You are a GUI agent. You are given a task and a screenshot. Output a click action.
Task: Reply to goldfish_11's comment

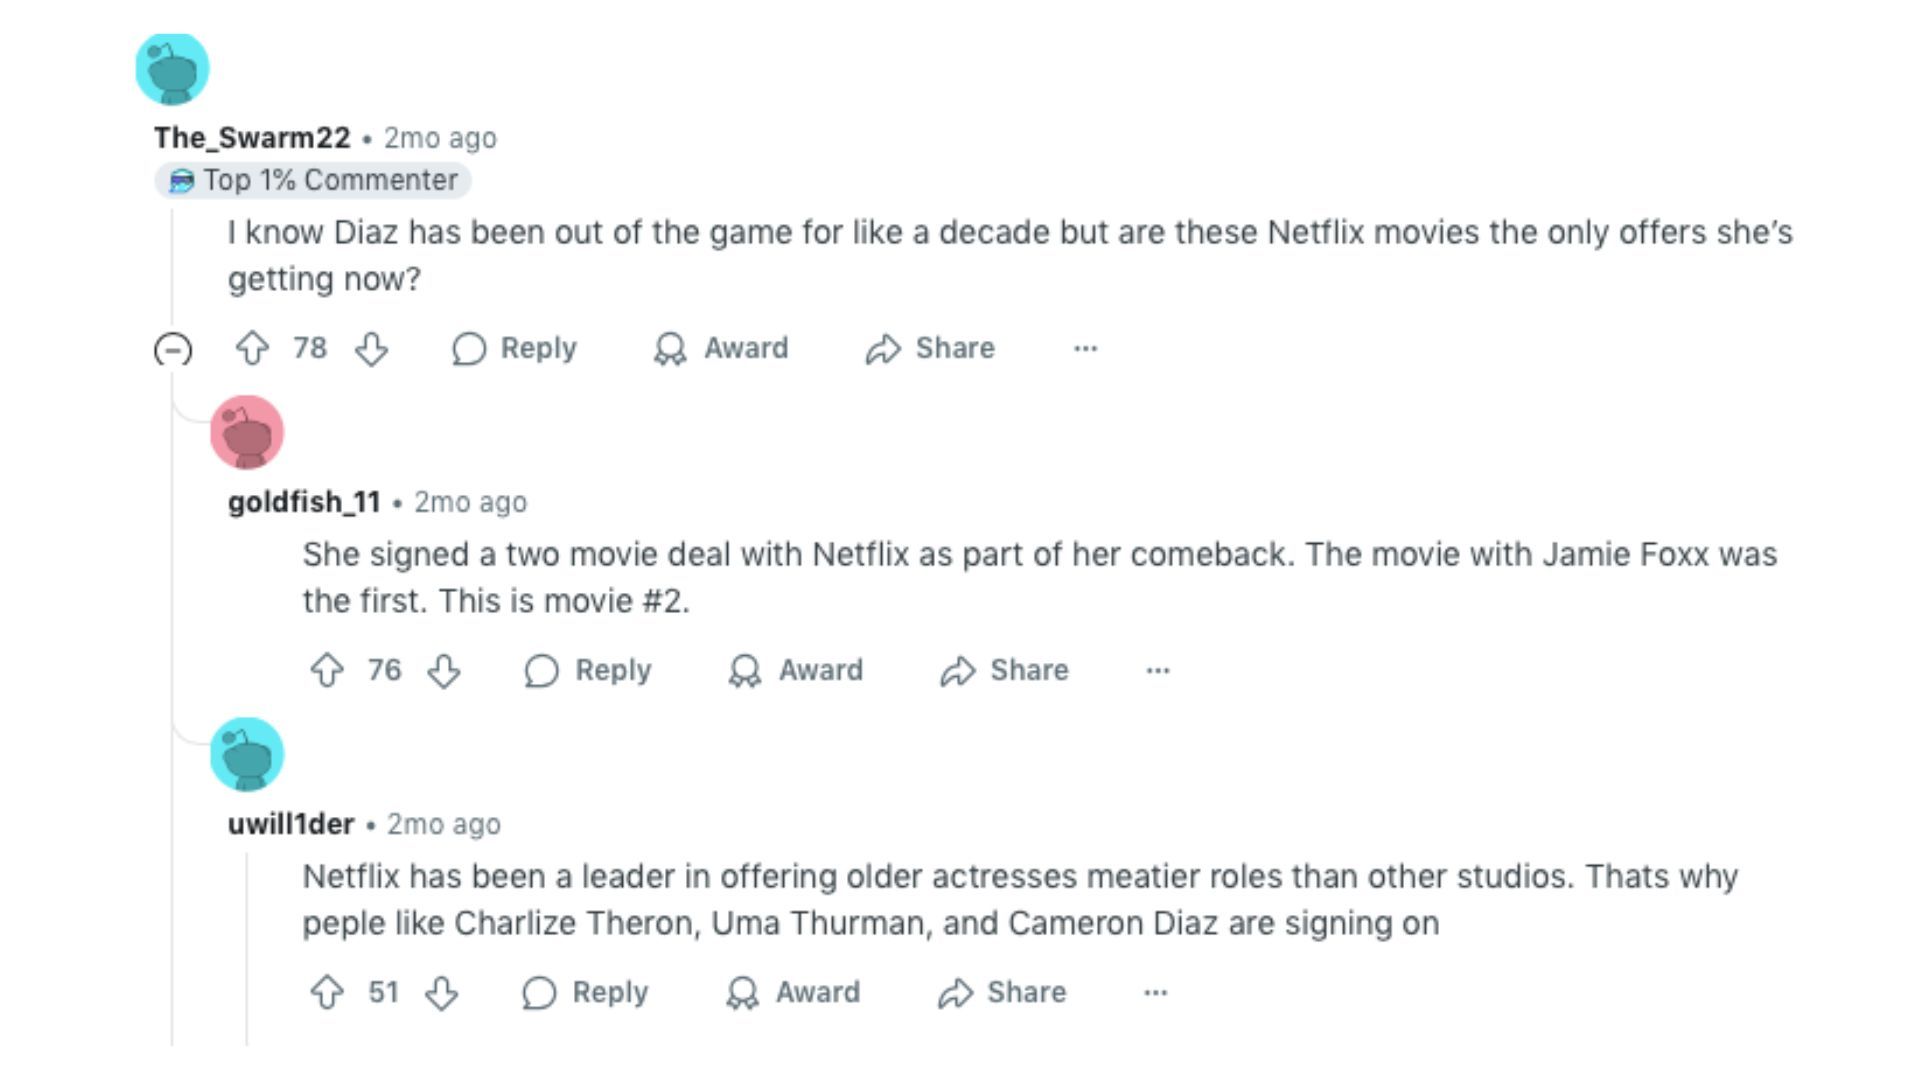[x=588, y=671]
